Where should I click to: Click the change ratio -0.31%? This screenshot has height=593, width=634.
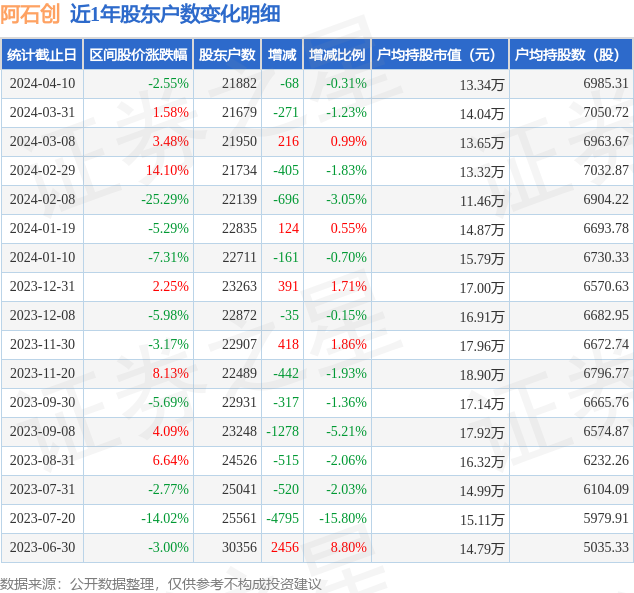347,83
